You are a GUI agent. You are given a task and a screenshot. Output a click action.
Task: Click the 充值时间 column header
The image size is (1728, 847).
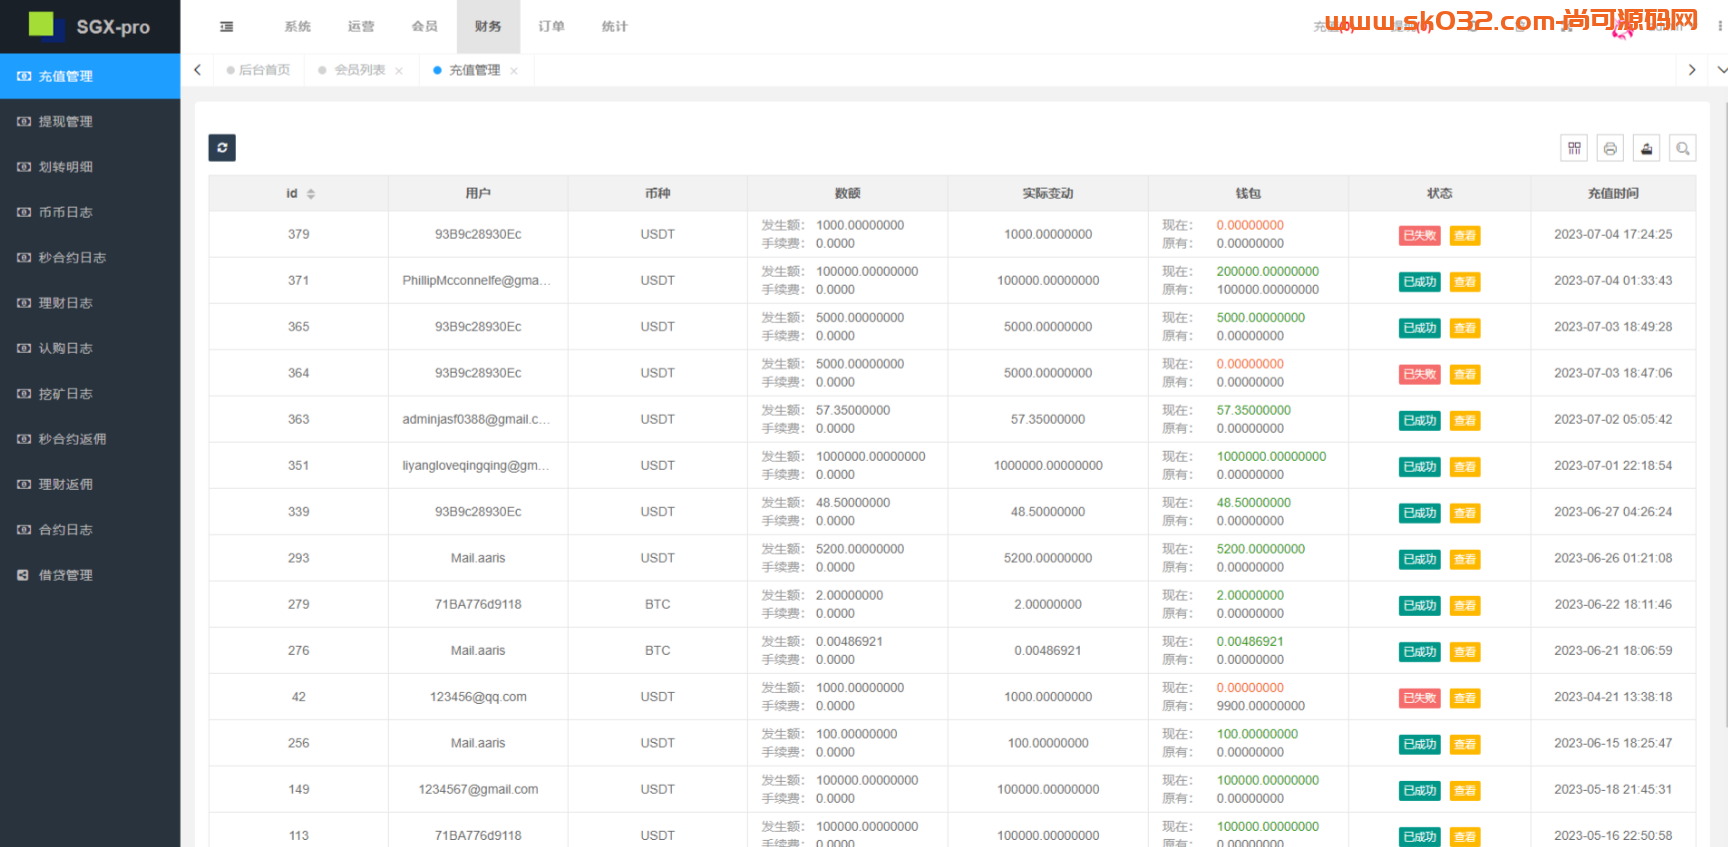(1613, 194)
